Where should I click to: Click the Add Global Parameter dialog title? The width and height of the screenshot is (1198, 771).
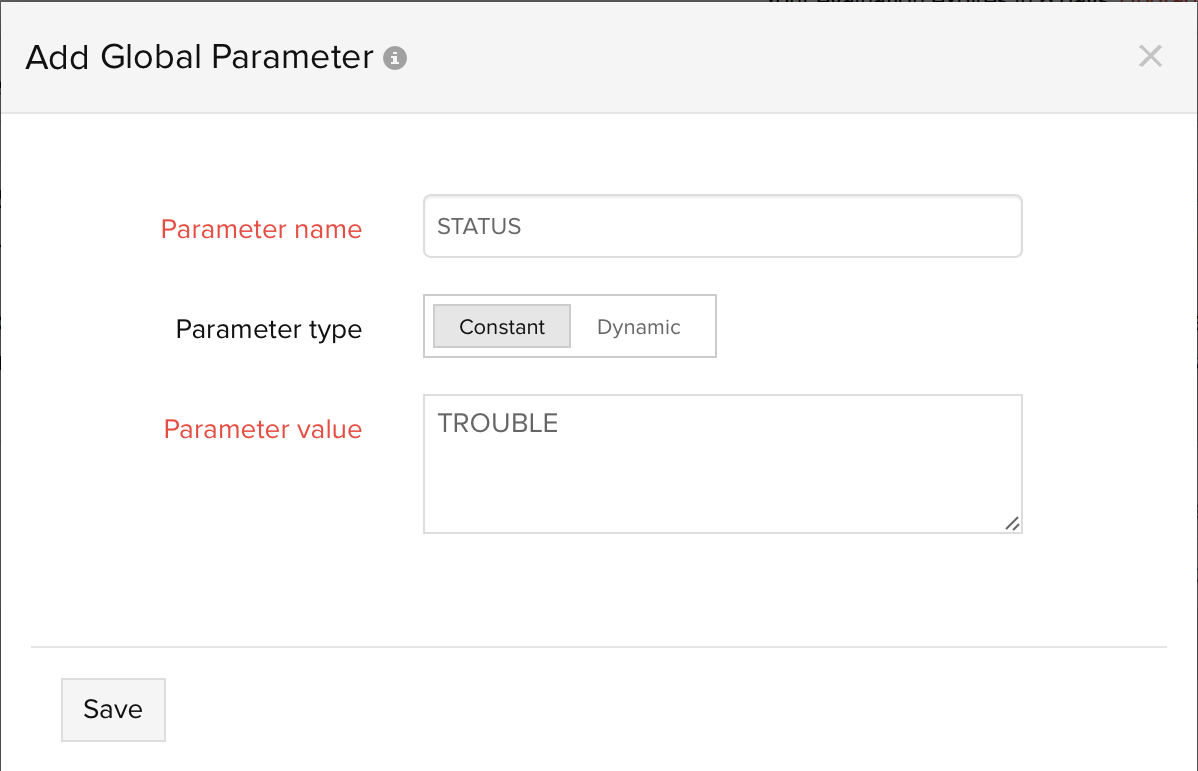tap(199, 57)
